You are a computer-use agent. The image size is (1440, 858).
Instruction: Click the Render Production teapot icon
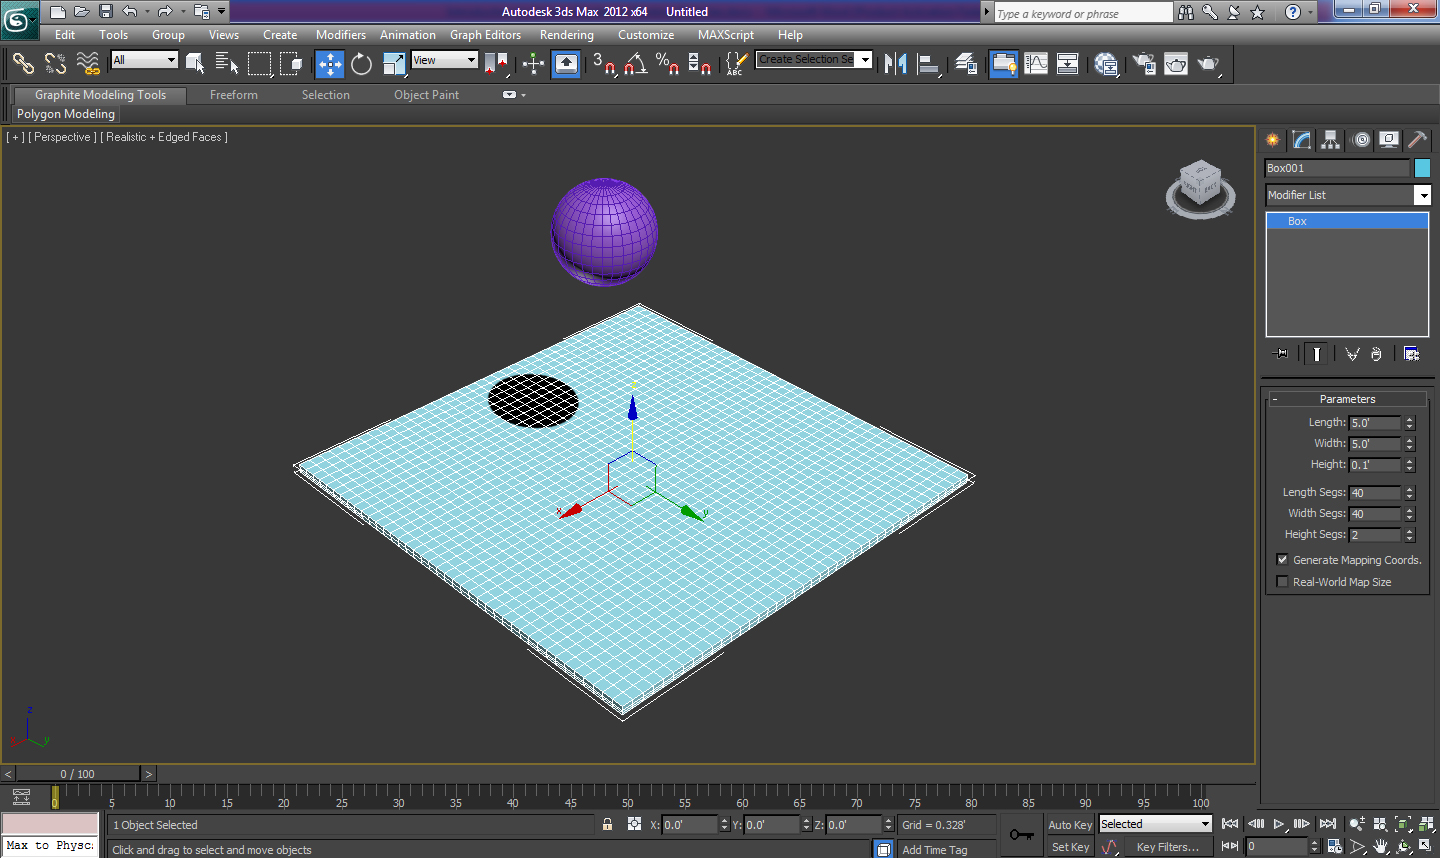pos(1208,64)
